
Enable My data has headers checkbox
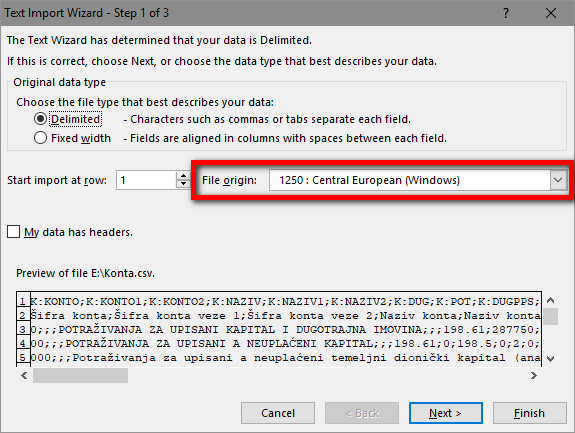[x=14, y=232]
